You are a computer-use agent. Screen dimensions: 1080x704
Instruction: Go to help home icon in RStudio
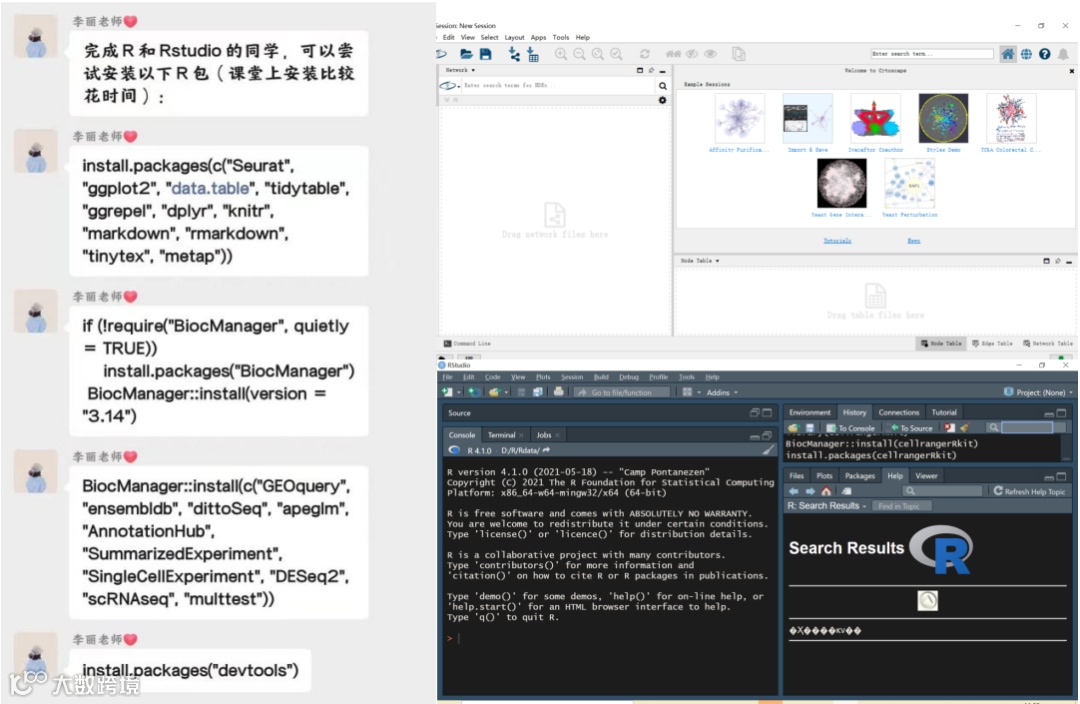826,491
